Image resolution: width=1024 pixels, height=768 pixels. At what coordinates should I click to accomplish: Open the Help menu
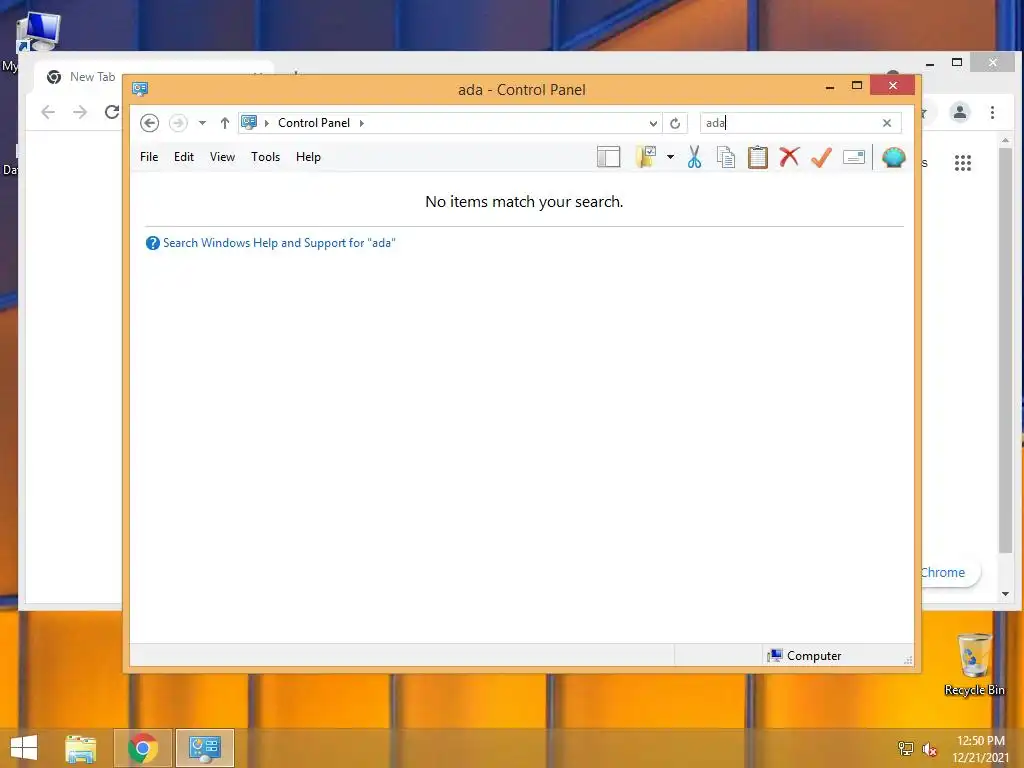[x=308, y=157]
